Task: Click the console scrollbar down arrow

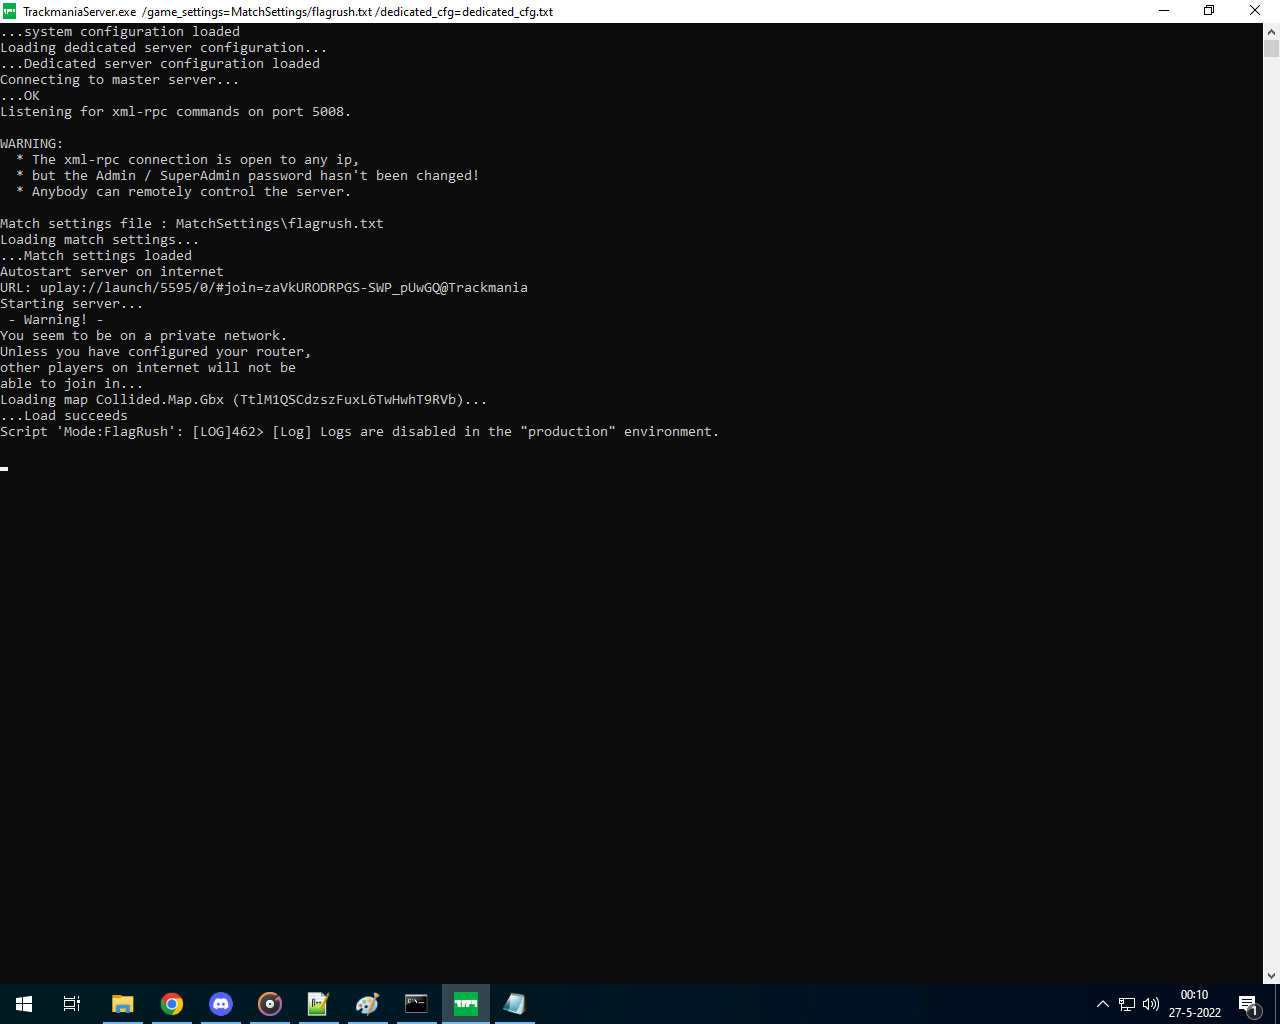Action: [1271, 976]
